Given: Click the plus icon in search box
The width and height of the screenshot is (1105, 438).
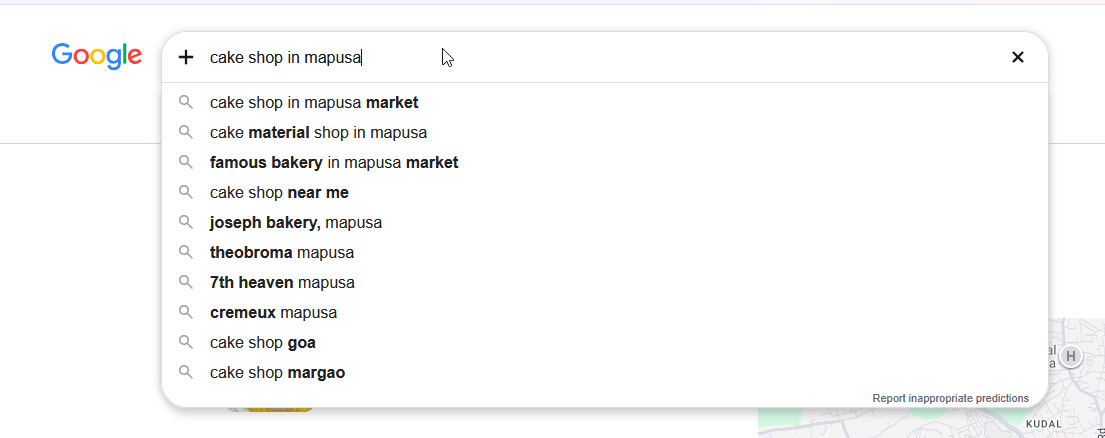Looking at the screenshot, I should [185, 57].
